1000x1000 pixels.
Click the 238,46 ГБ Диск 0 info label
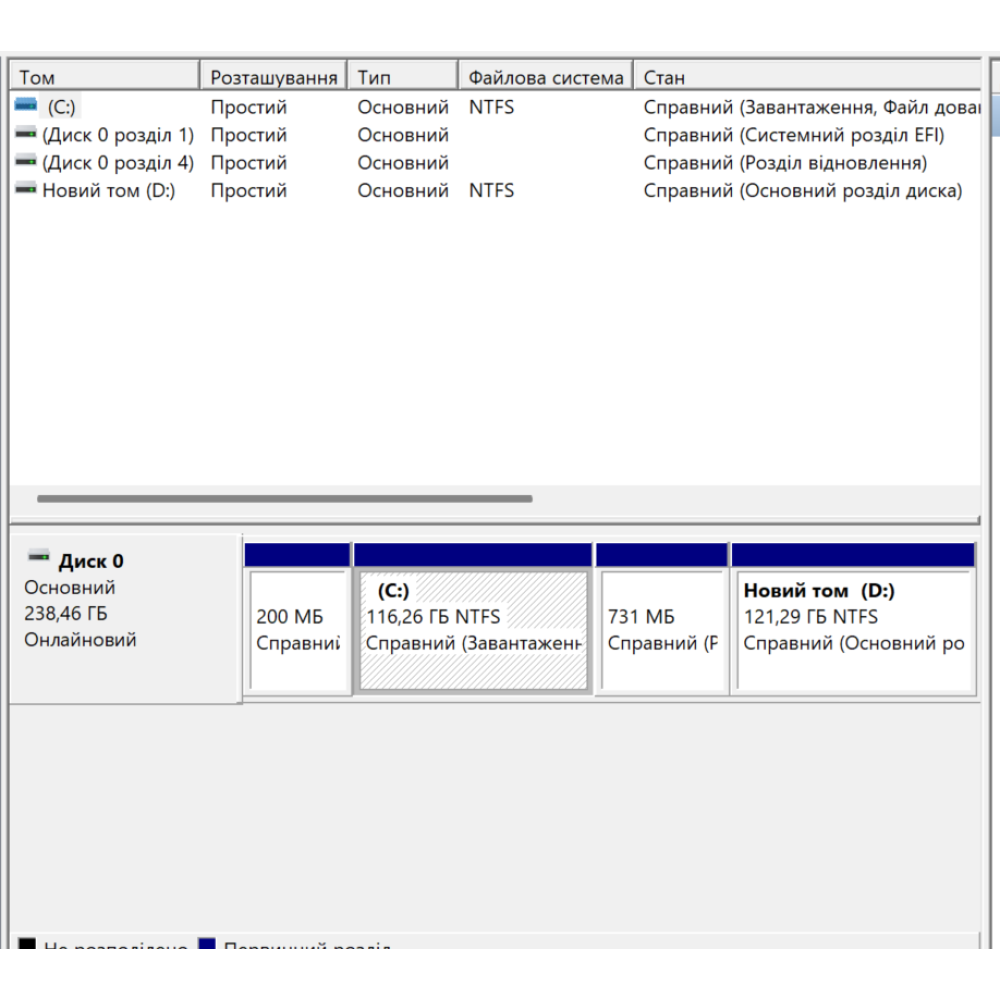click(x=66, y=614)
